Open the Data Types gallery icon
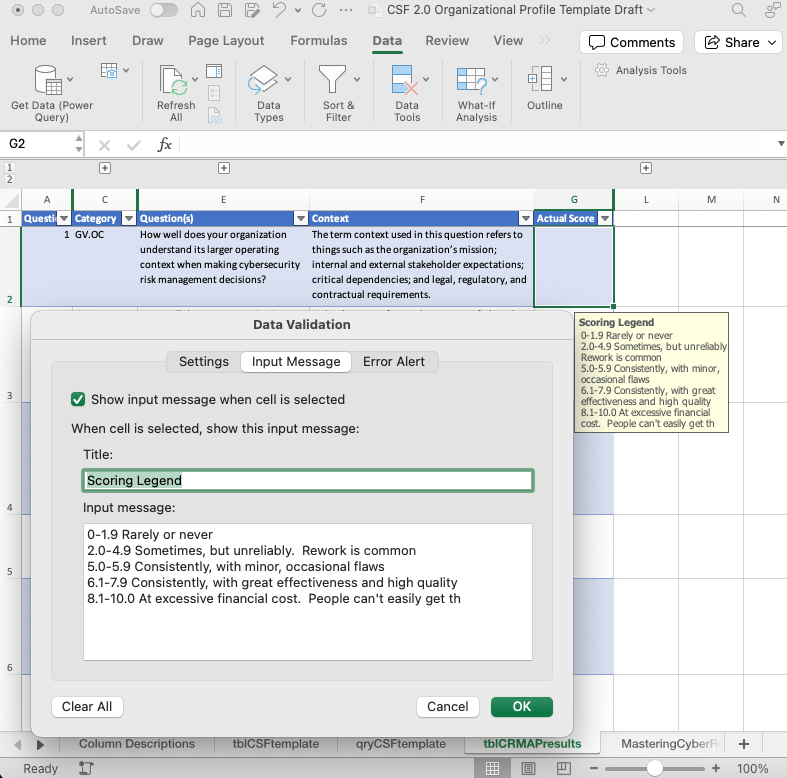 click(263, 80)
